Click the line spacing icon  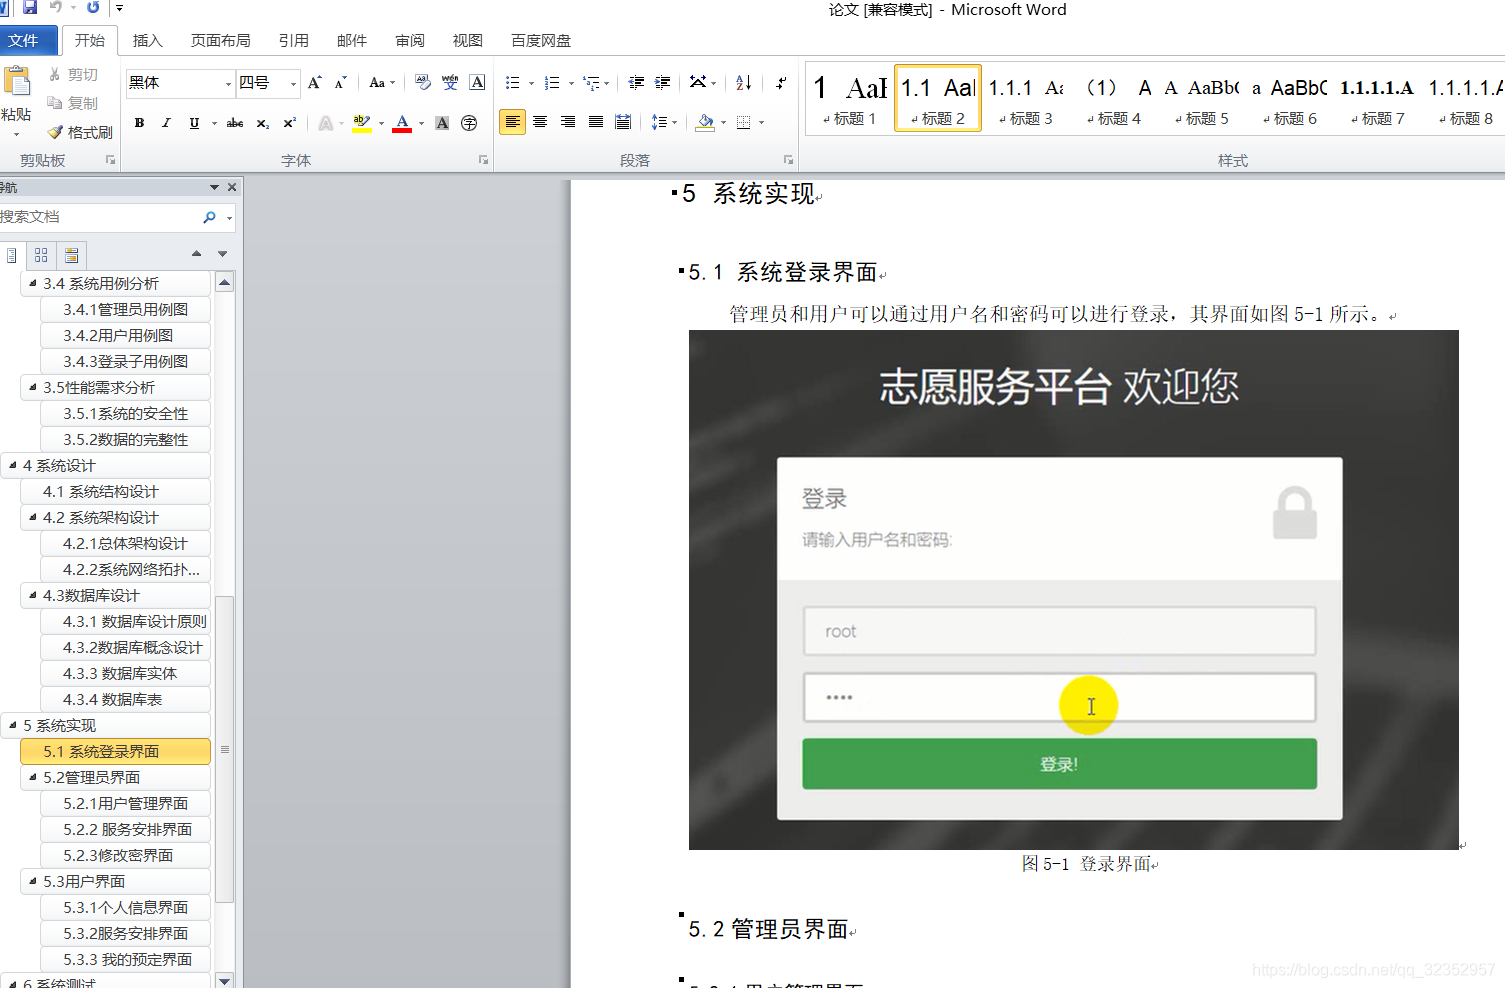(659, 122)
